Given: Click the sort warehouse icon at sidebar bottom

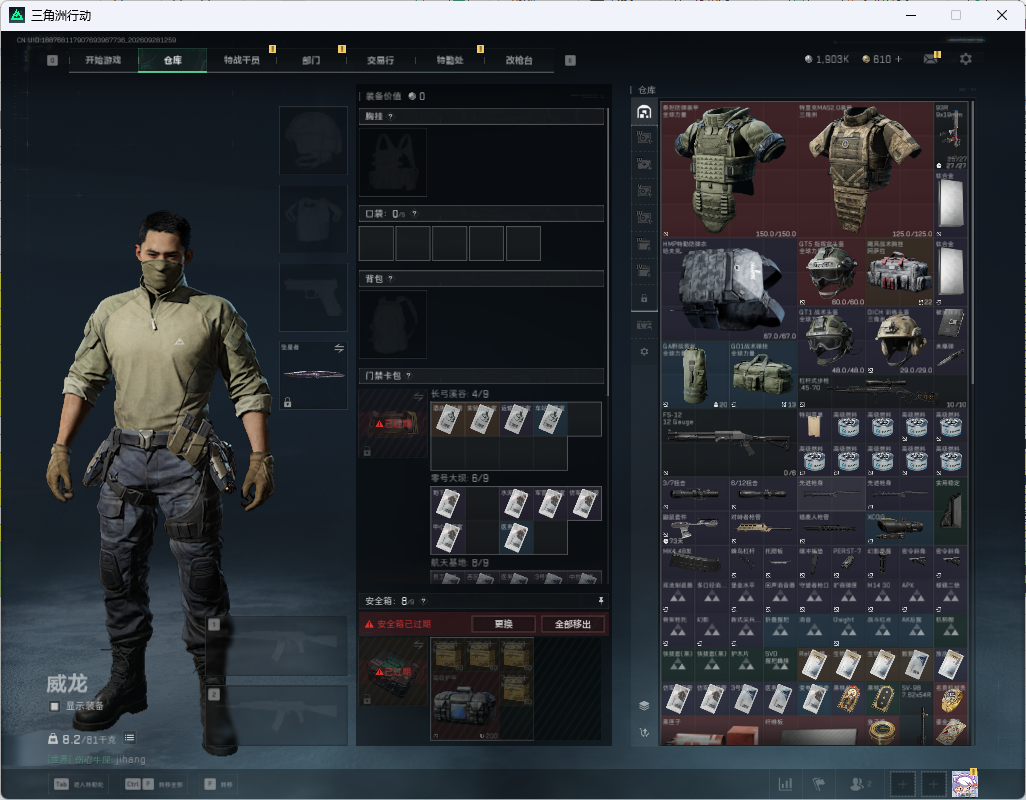Looking at the screenshot, I should point(644,732).
